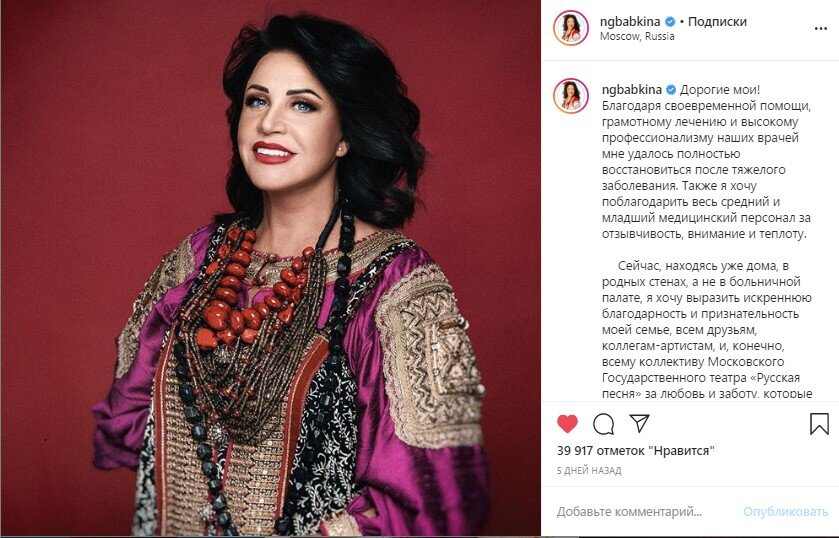Click the main portrait photo

point(271,269)
